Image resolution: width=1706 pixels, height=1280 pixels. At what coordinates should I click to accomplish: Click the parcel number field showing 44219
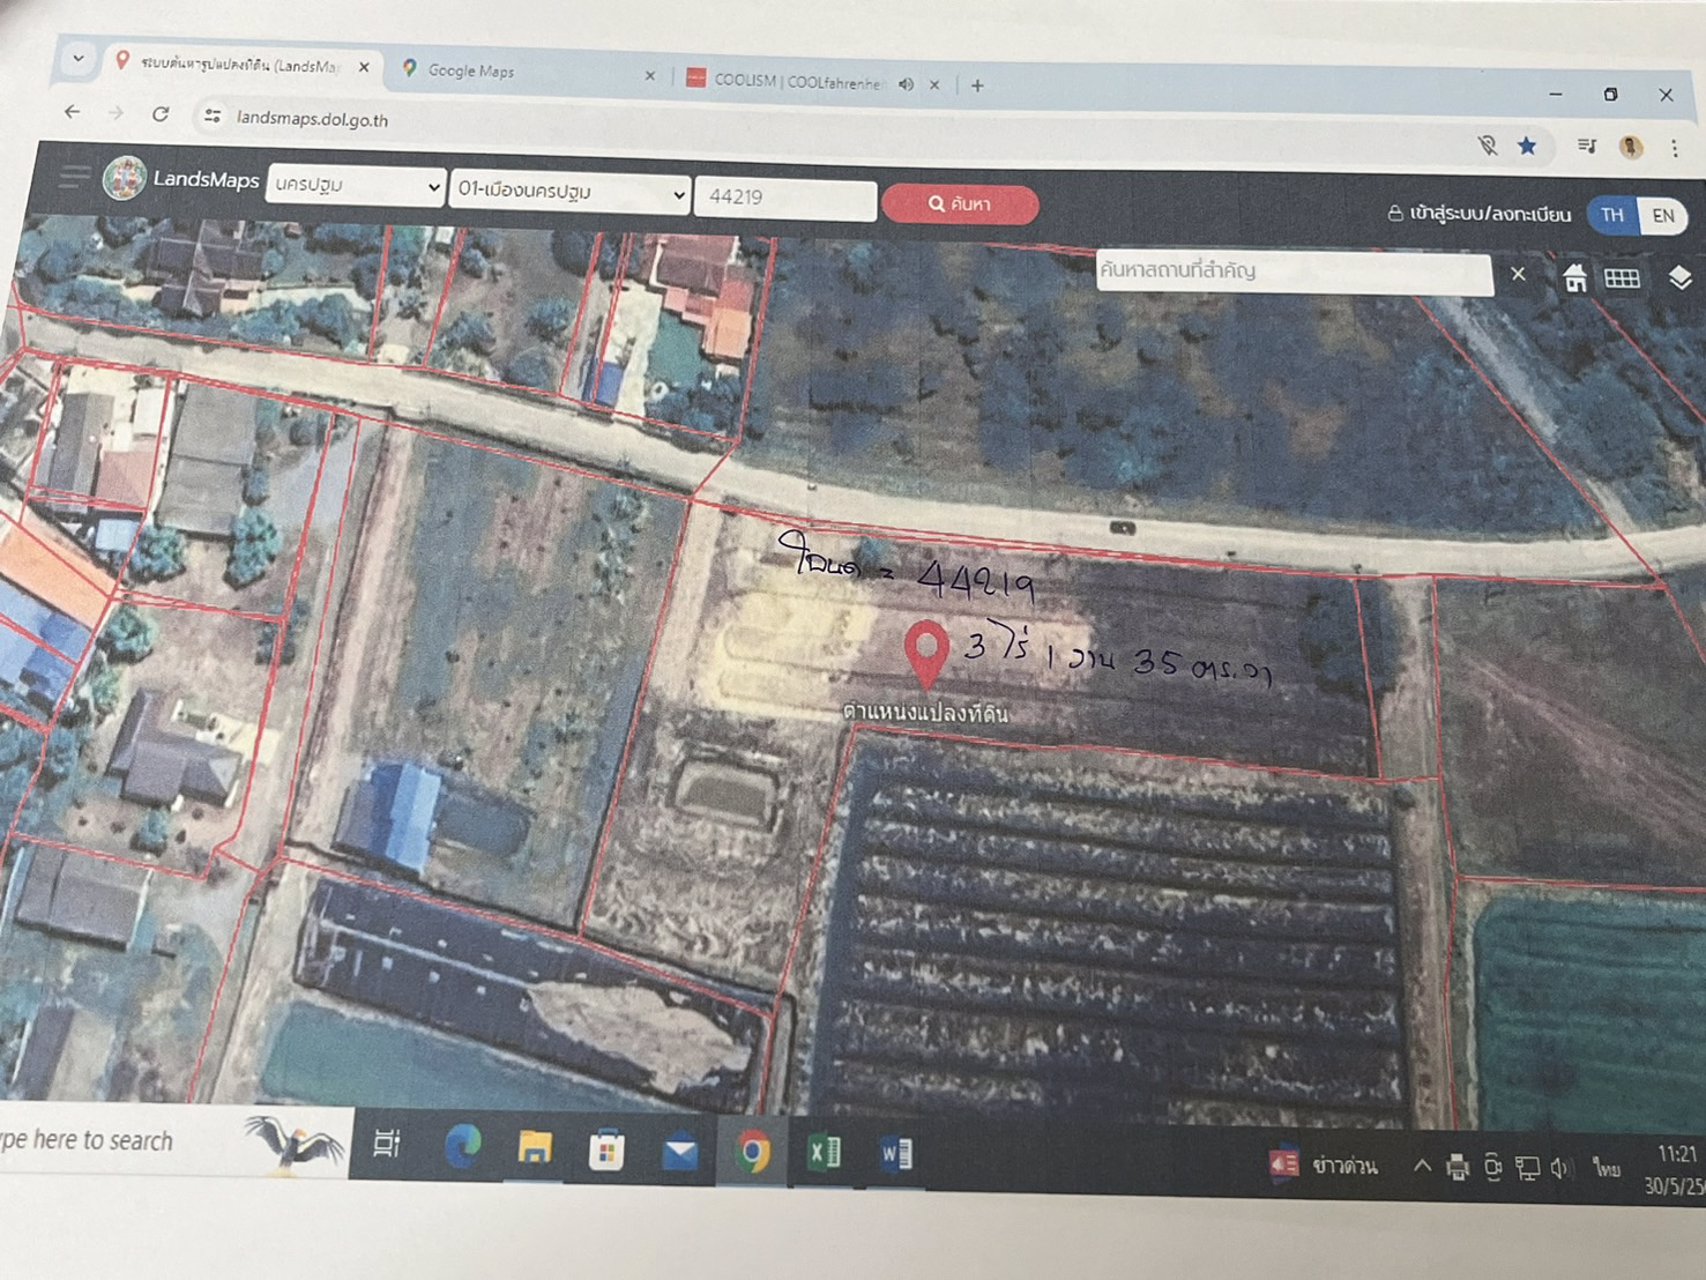(x=785, y=197)
